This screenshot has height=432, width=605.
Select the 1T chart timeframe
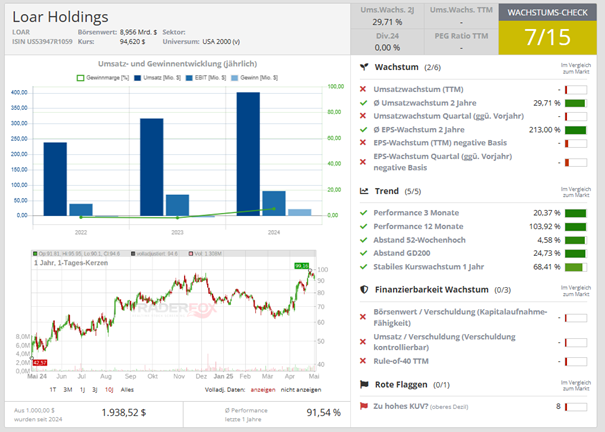click(53, 390)
